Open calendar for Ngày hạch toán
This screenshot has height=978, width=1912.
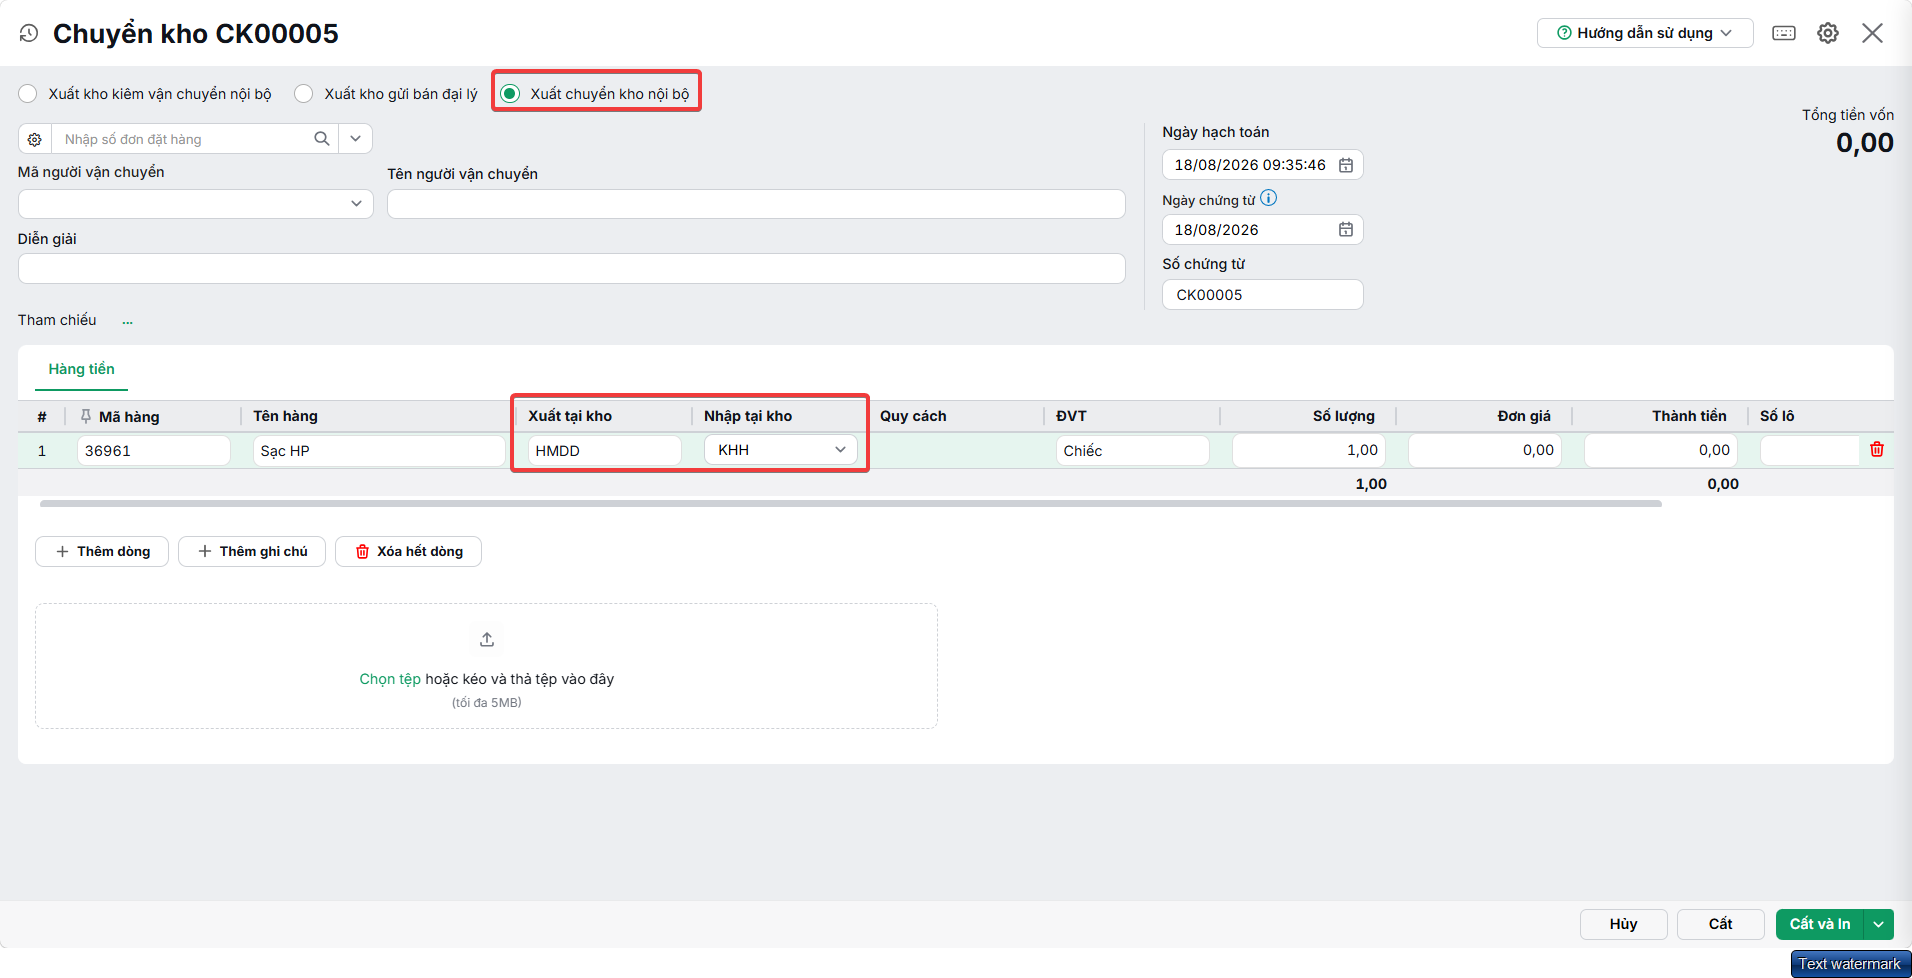(1346, 165)
